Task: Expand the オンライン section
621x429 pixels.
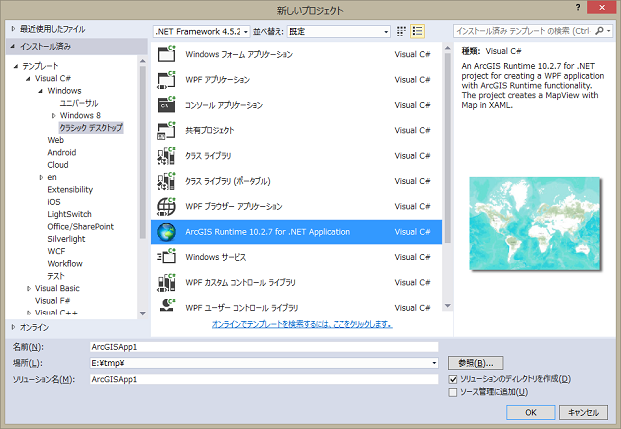Action: click(13, 327)
